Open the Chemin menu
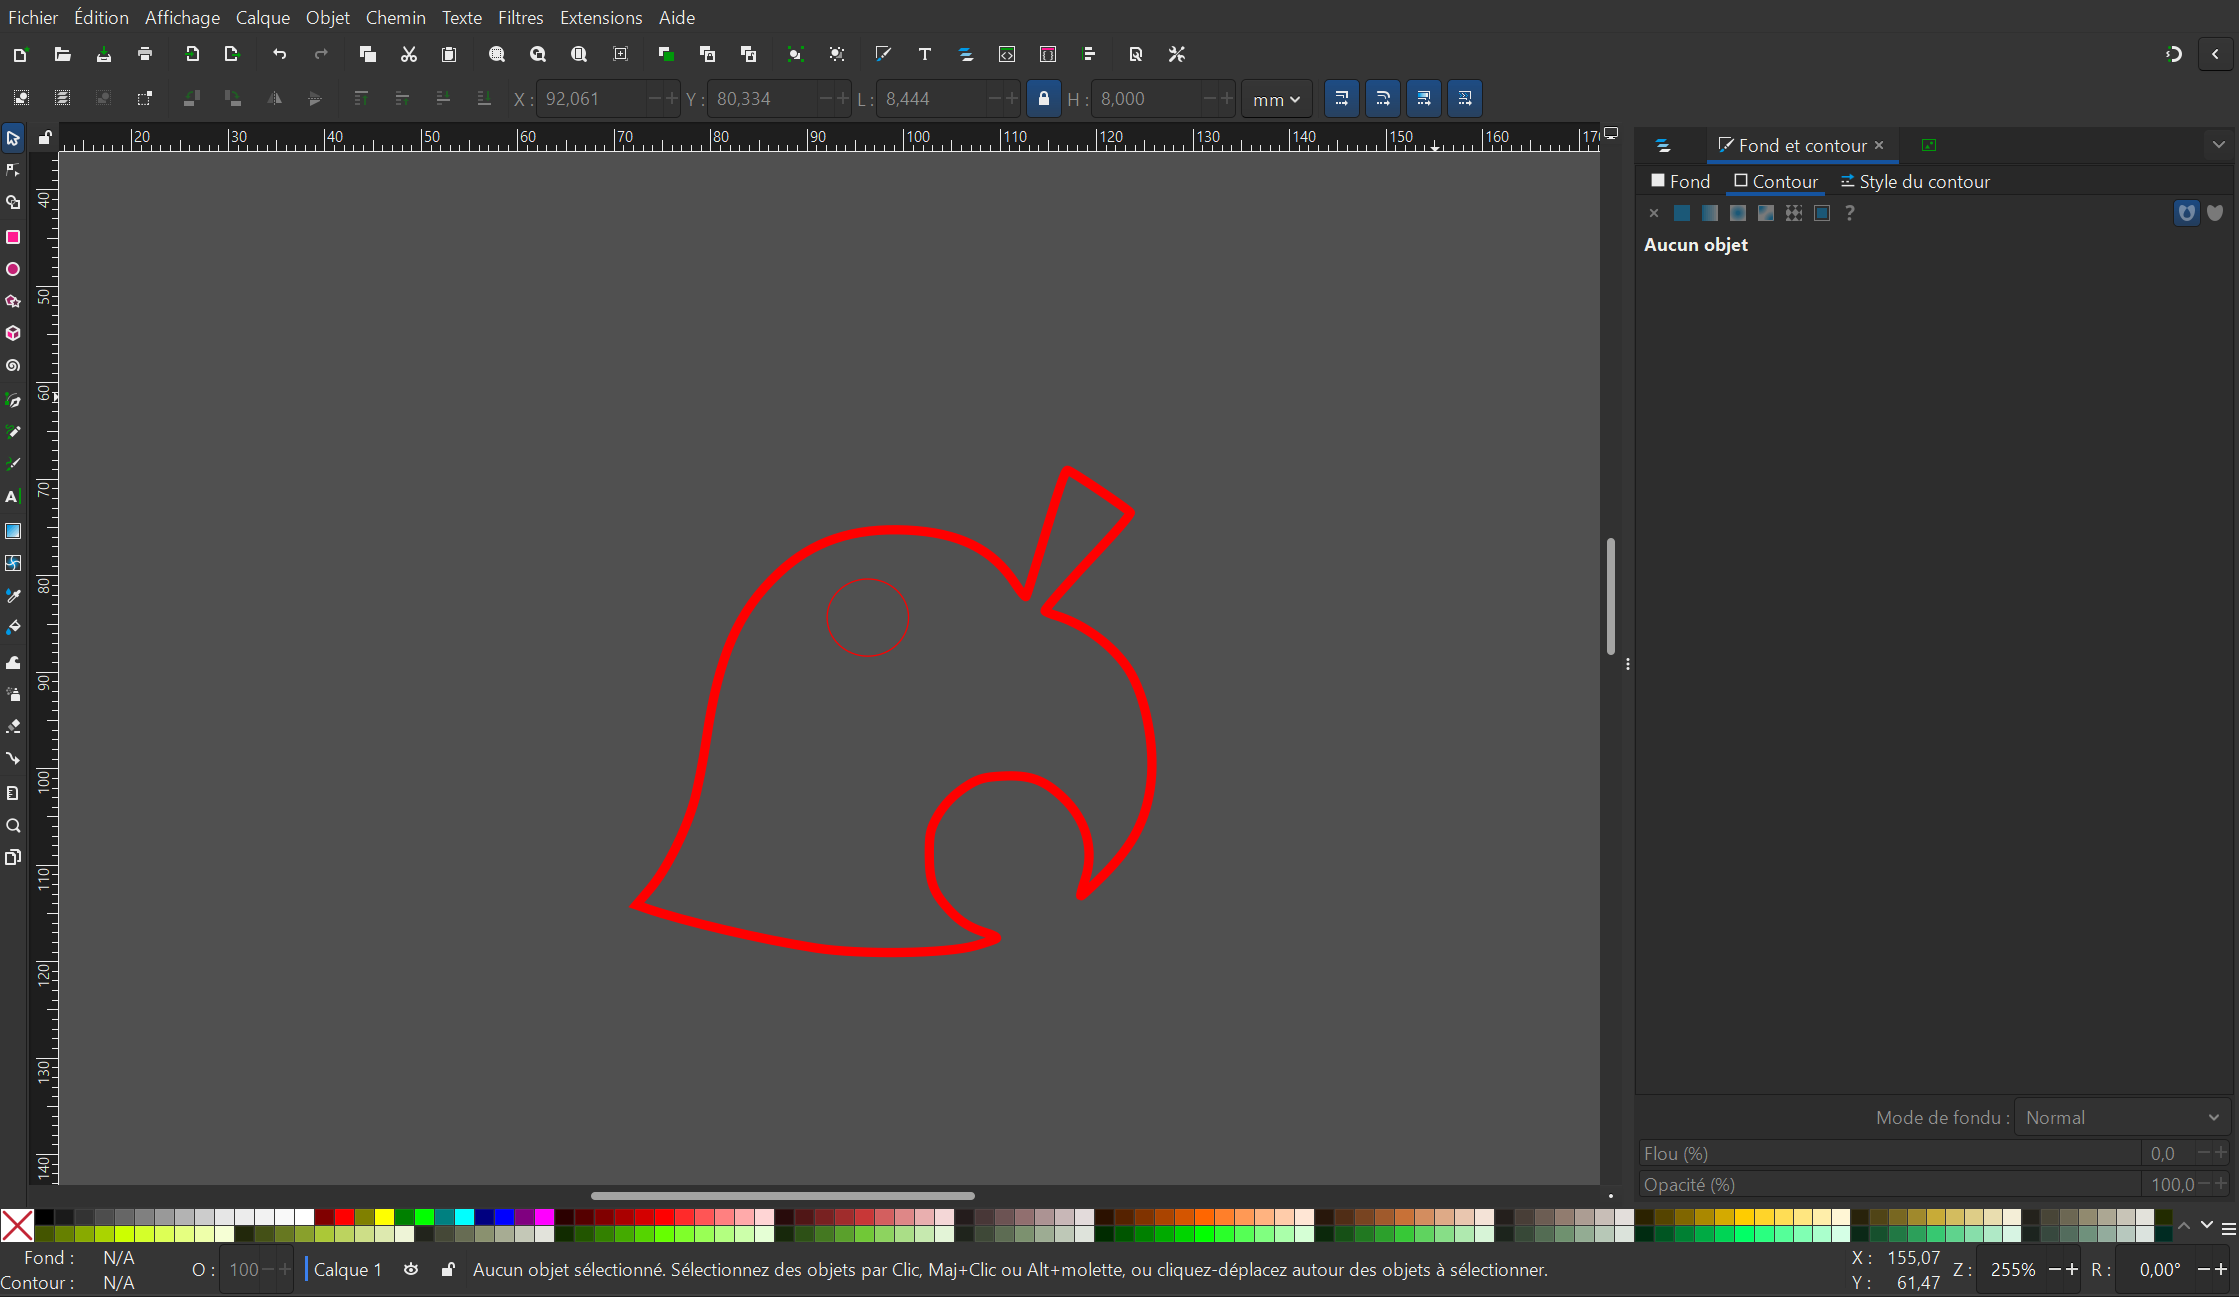 [395, 17]
